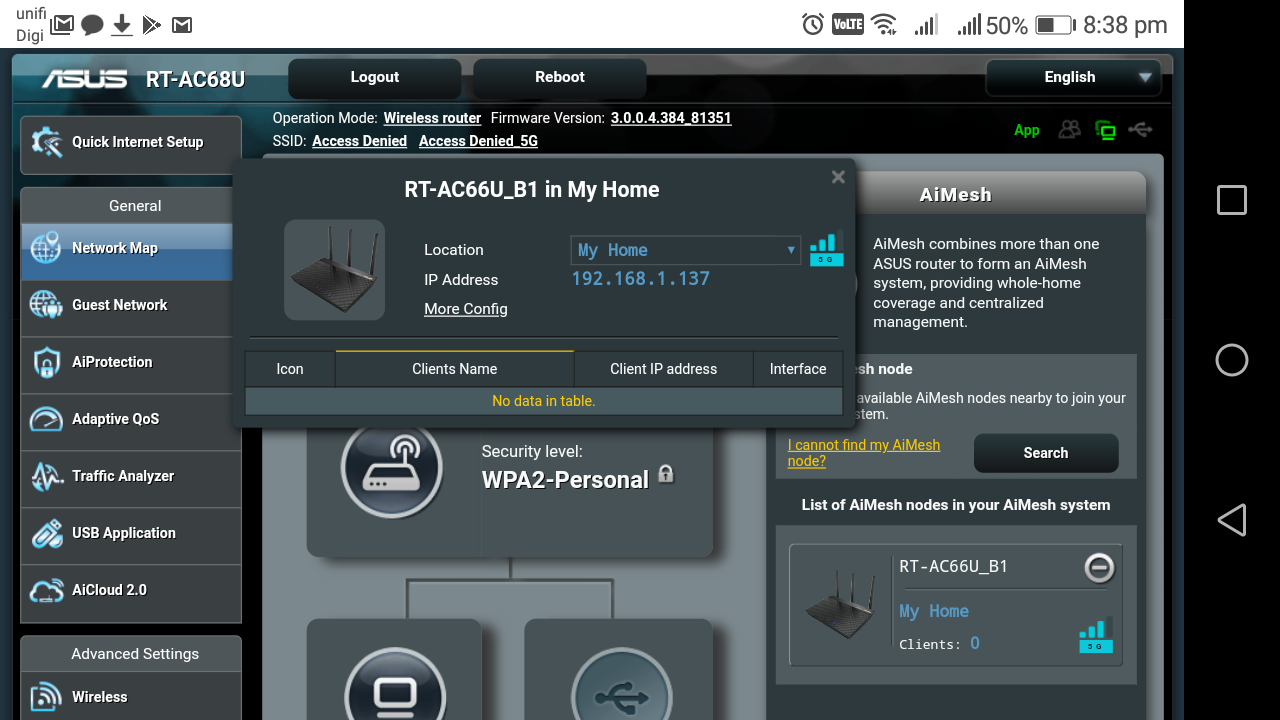The image size is (1280, 720).
Task: Click the guest network users status icon
Action: point(1070,130)
